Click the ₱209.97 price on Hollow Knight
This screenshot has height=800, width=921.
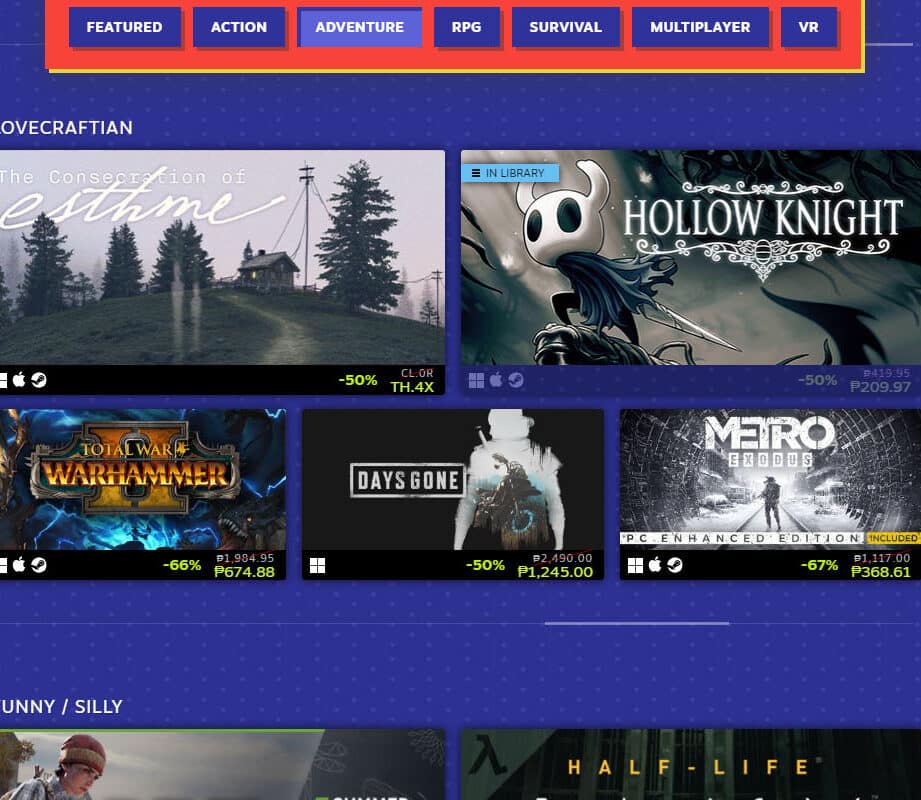coord(880,386)
